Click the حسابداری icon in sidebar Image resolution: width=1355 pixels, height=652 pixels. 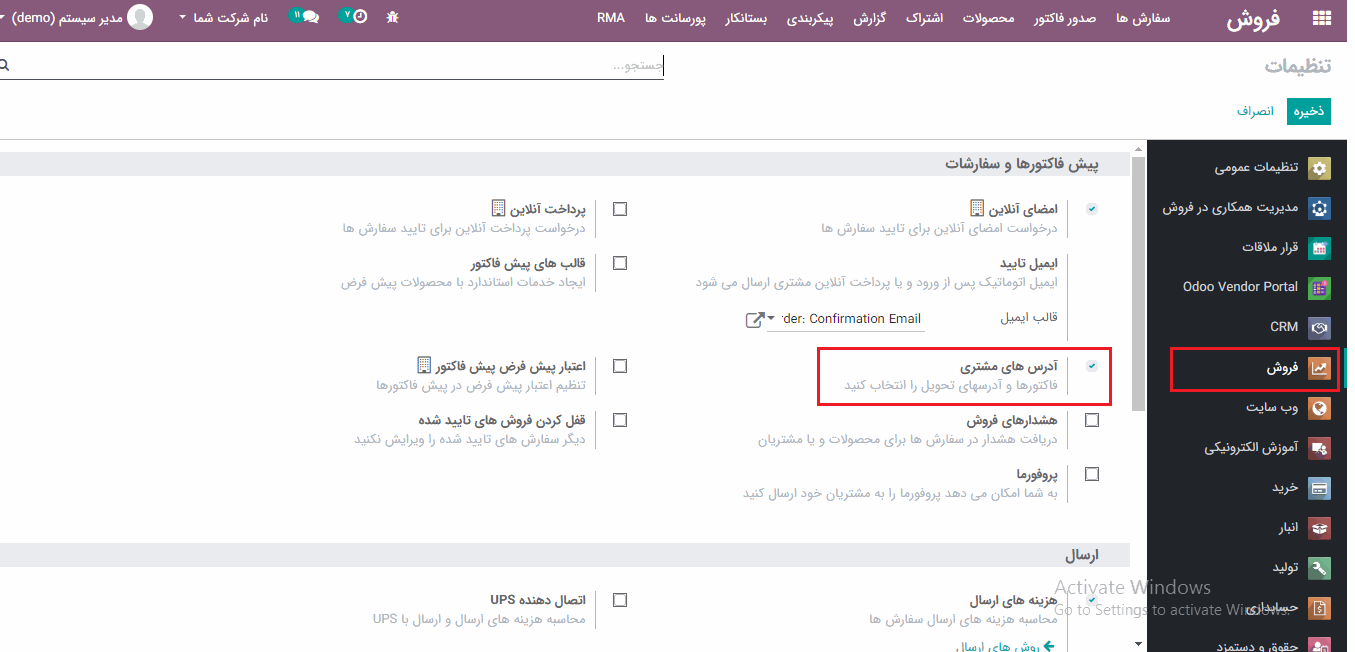[x=1320, y=608]
